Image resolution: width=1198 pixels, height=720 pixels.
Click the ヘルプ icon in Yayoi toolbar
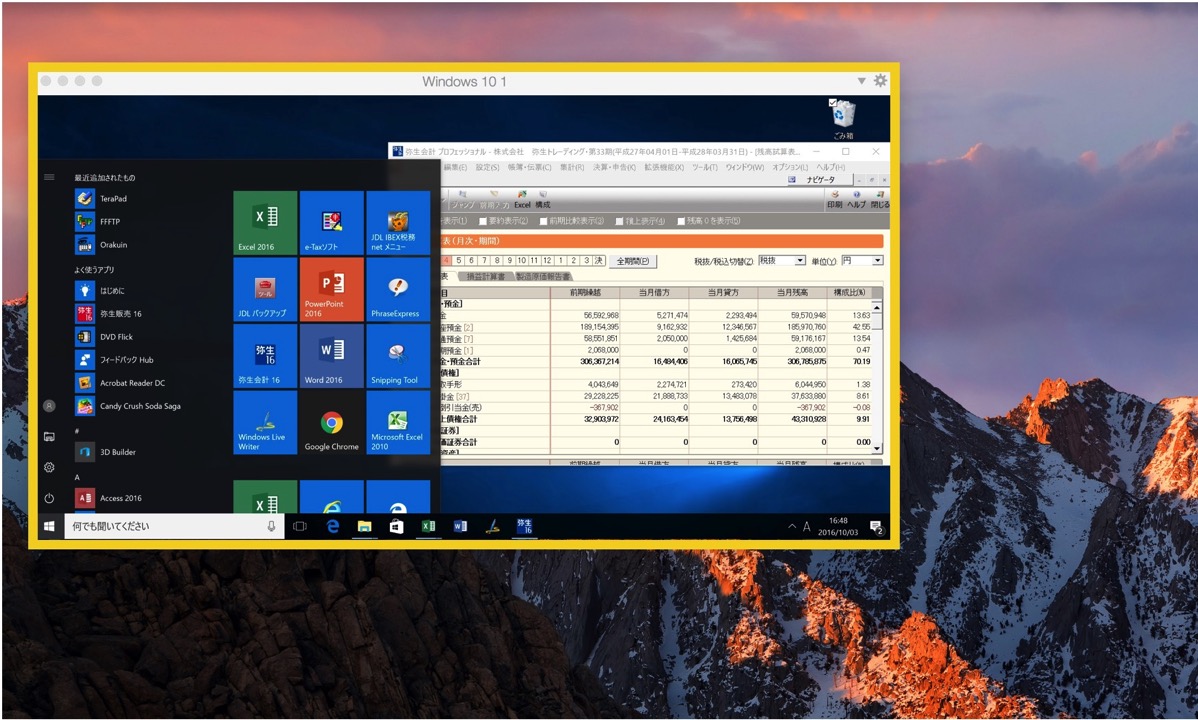[856, 199]
